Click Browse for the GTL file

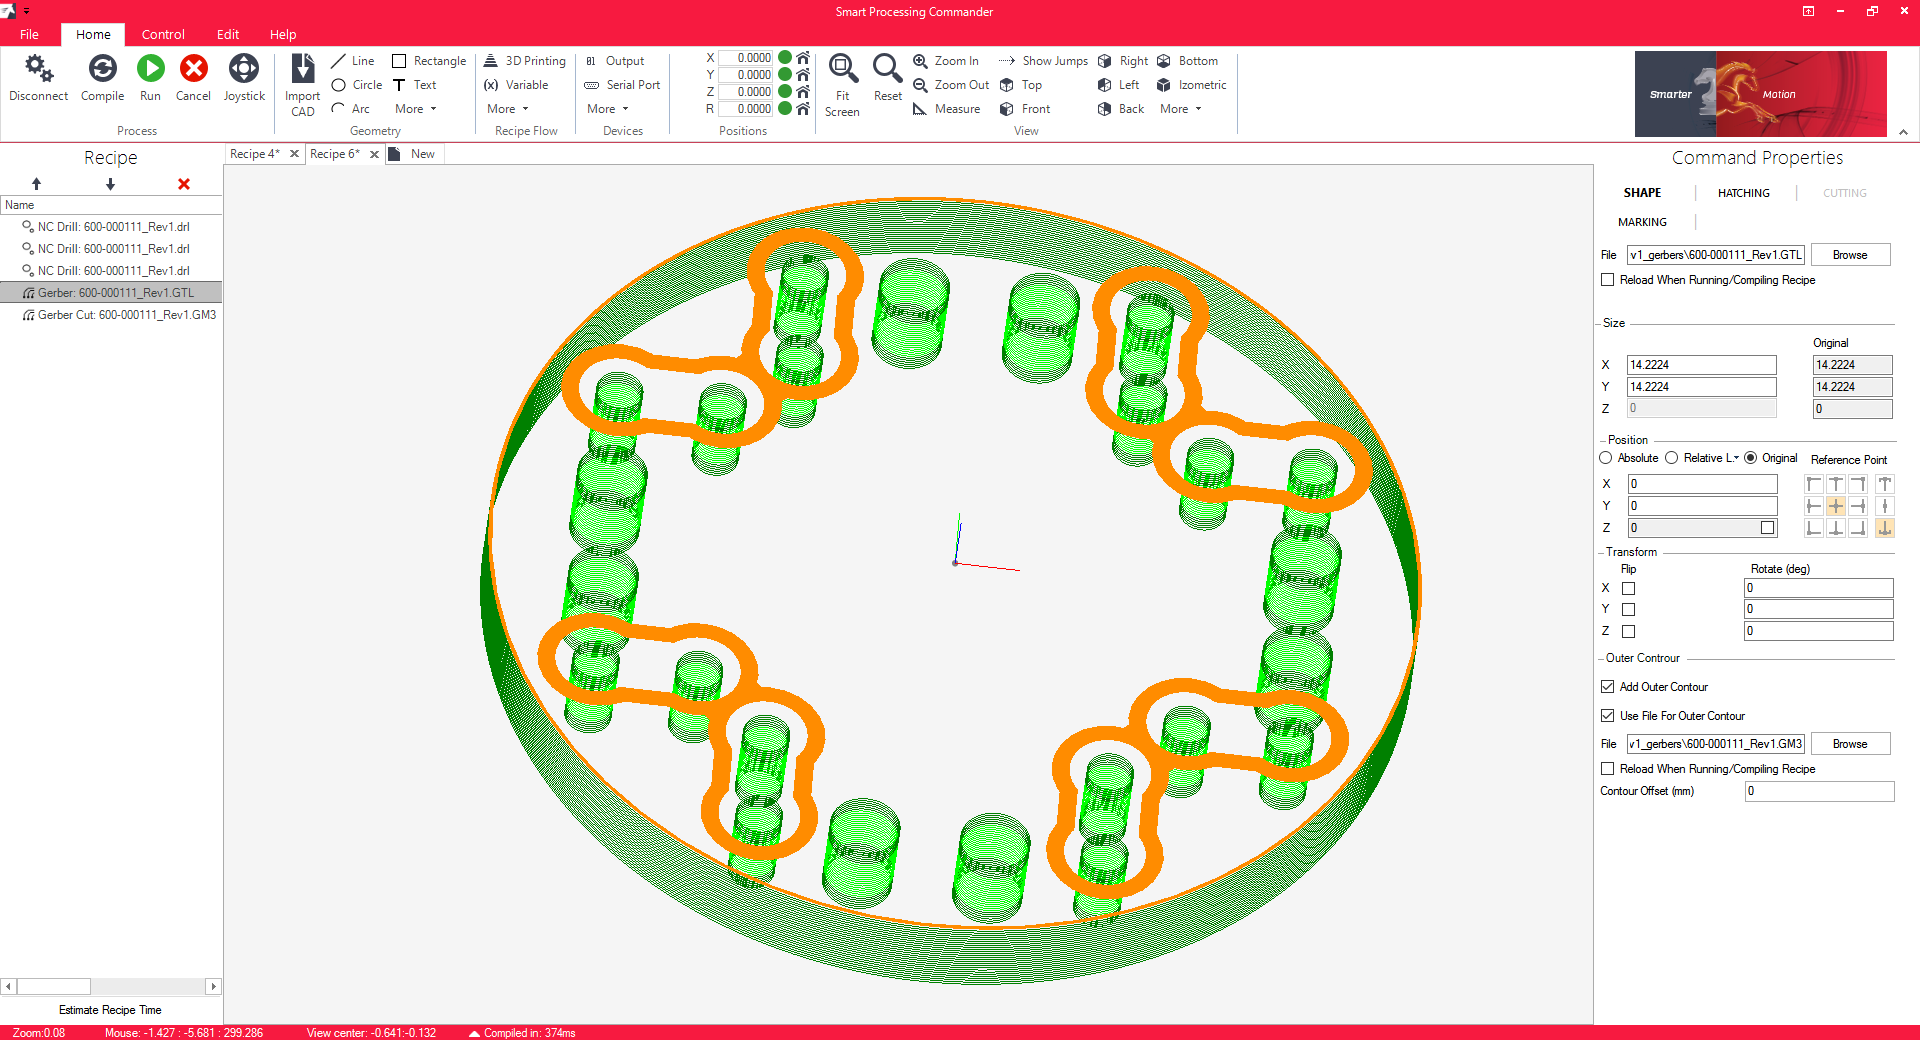tap(1849, 255)
